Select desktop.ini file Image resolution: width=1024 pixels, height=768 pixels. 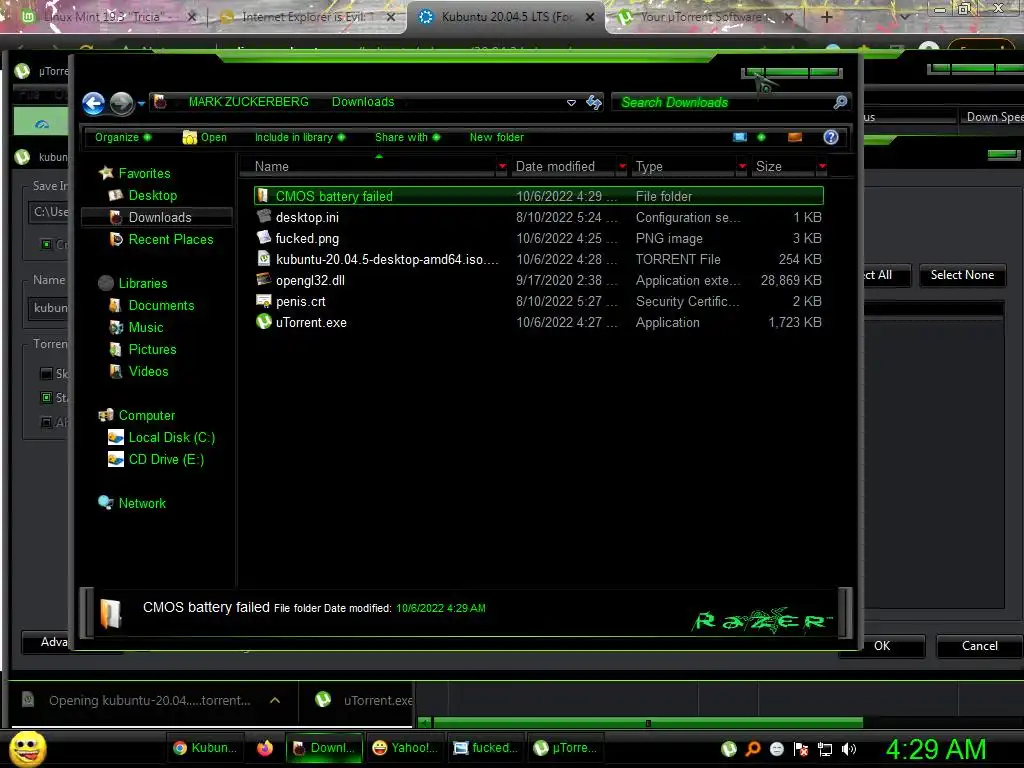click(539, 217)
